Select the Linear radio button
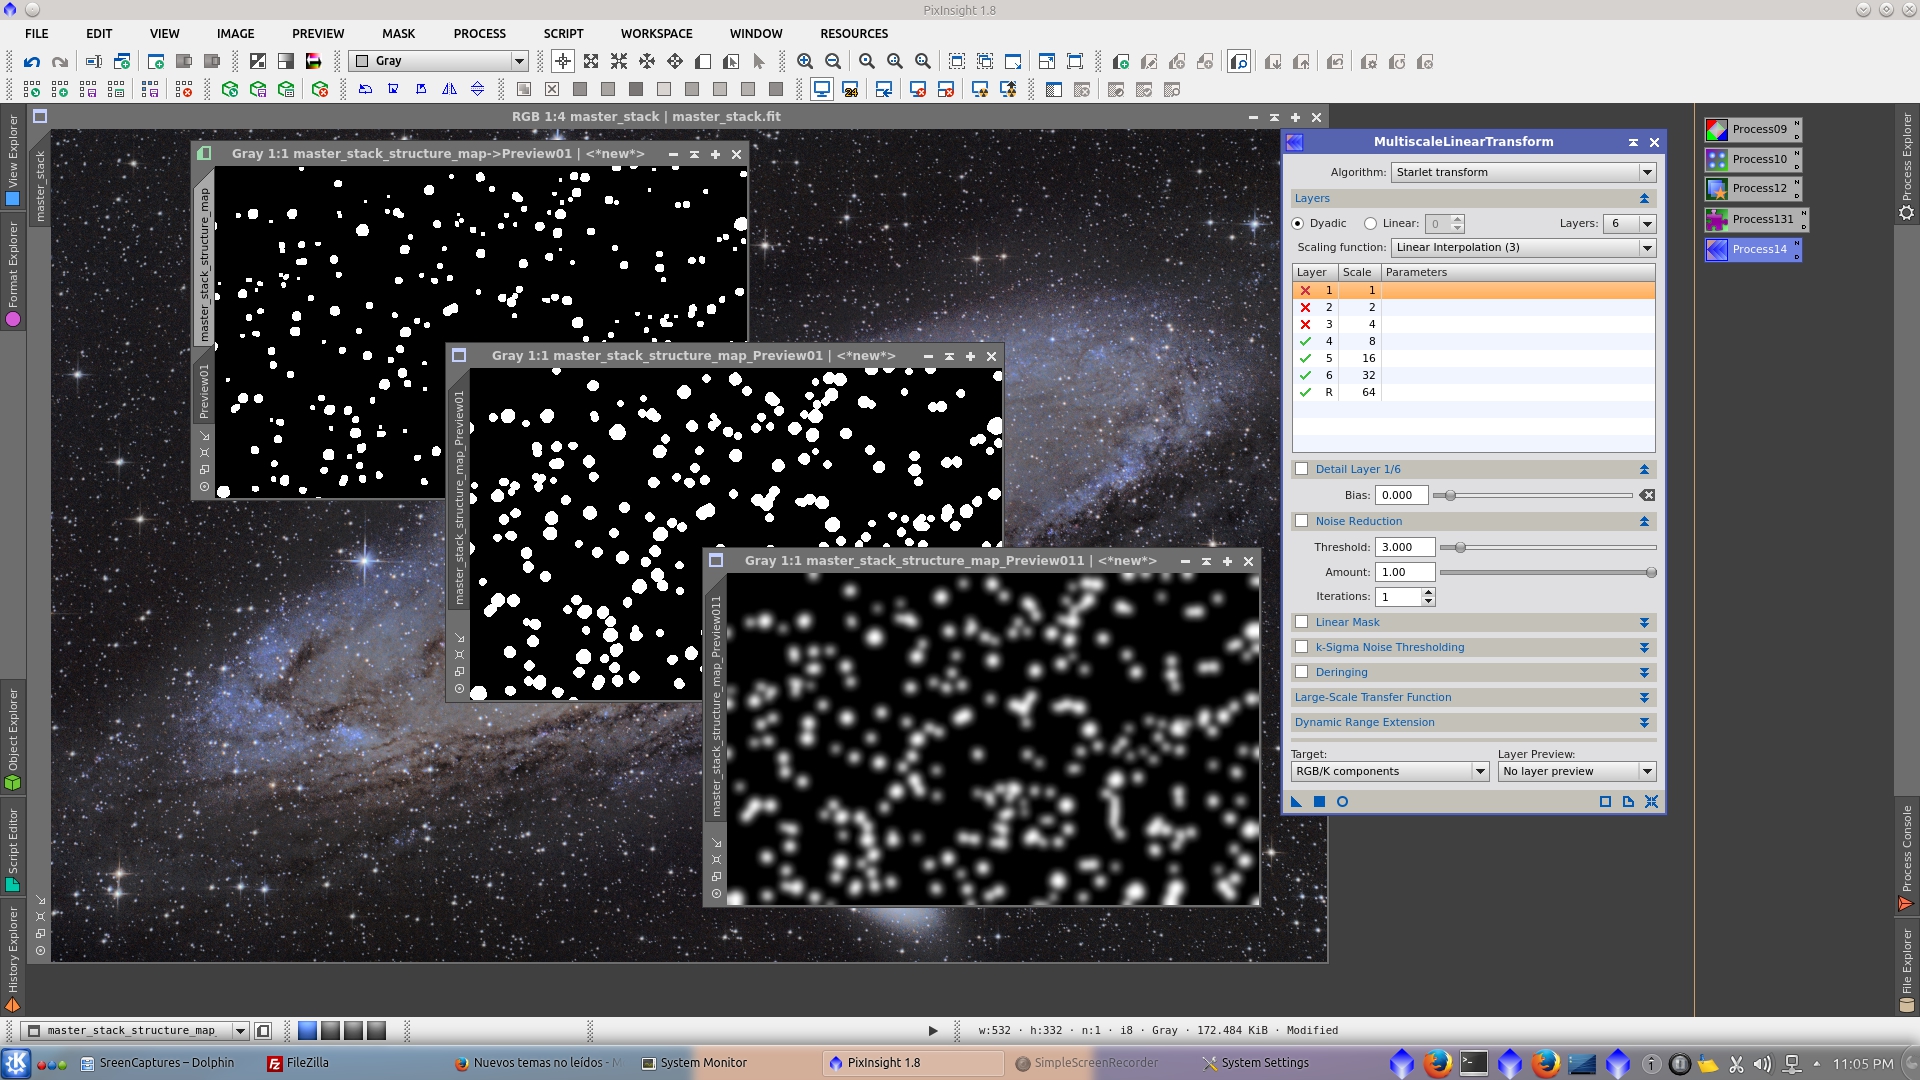1920x1080 pixels. pyautogui.click(x=1370, y=223)
